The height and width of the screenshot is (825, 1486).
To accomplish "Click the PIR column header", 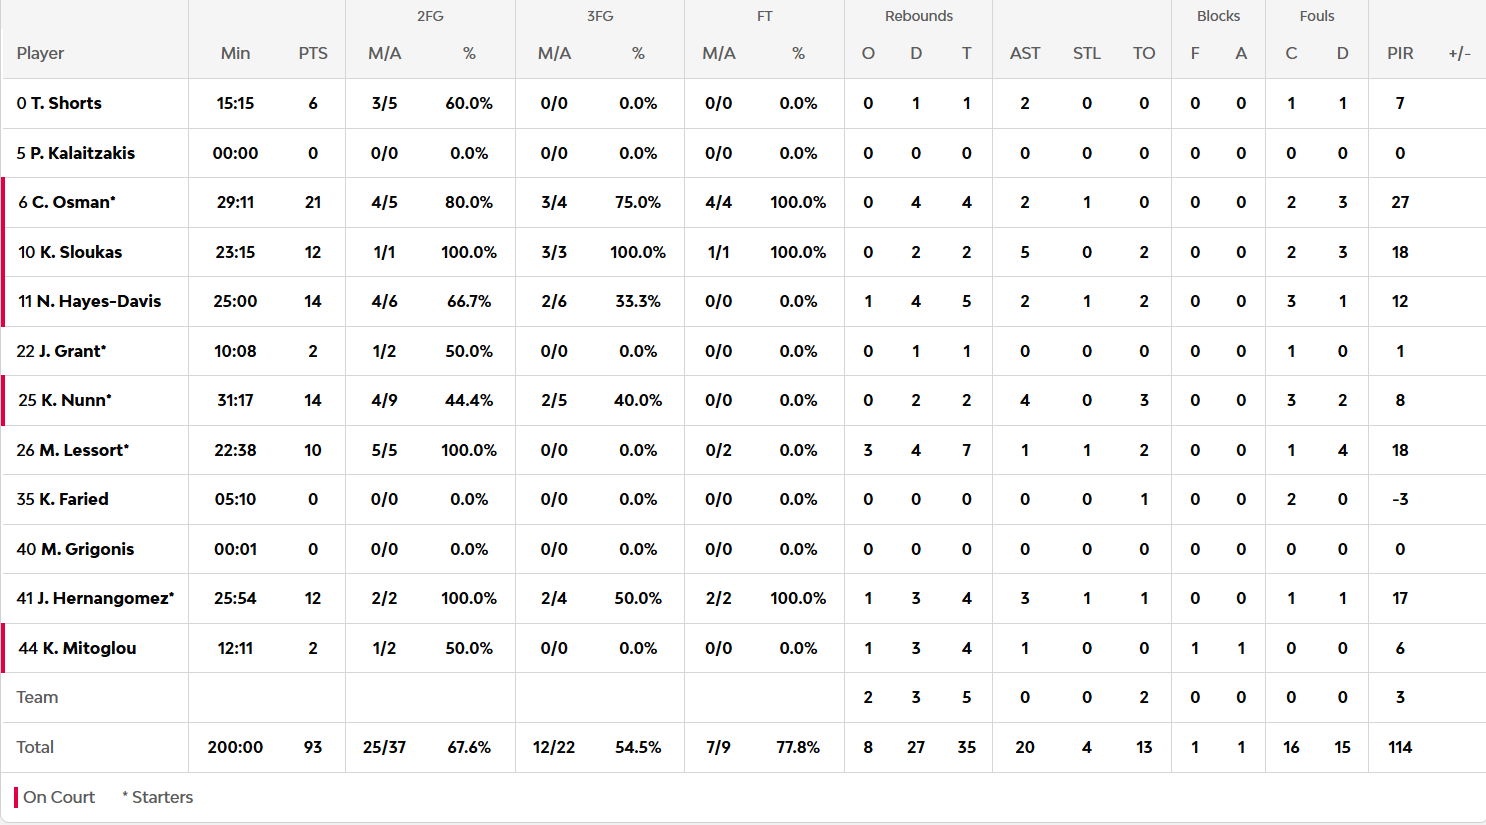I will [1400, 53].
